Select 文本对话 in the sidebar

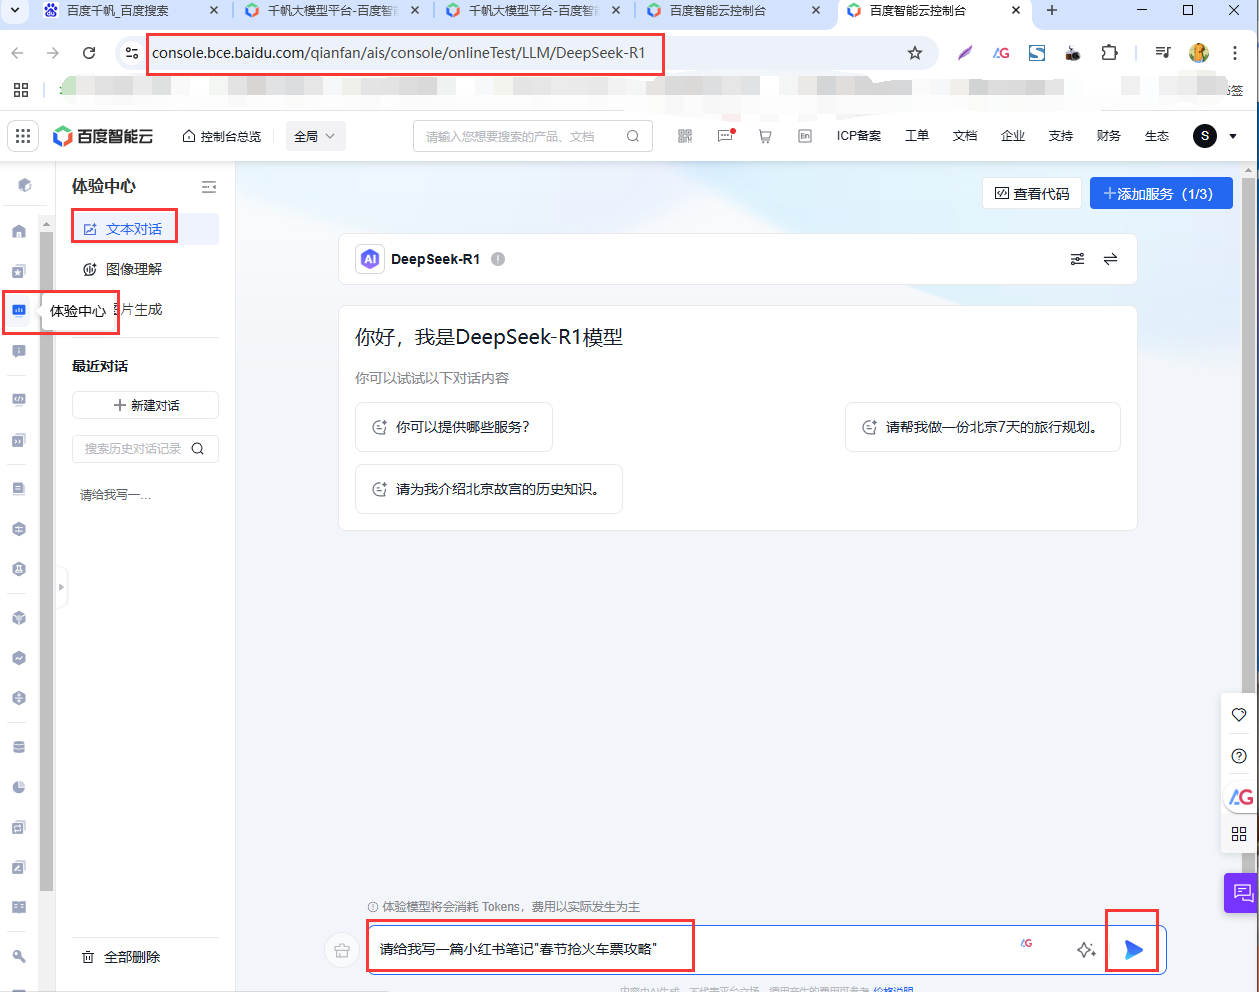(145, 229)
